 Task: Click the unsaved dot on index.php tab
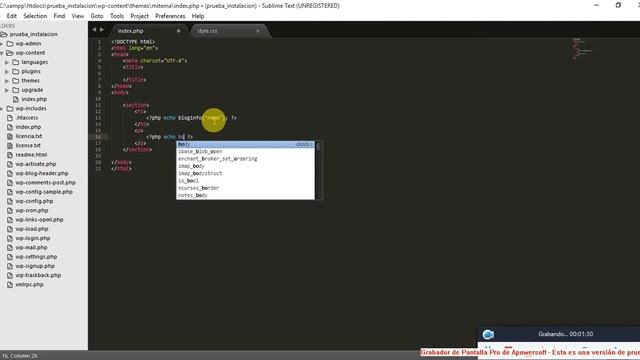pyautogui.click(x=178, y=31)
